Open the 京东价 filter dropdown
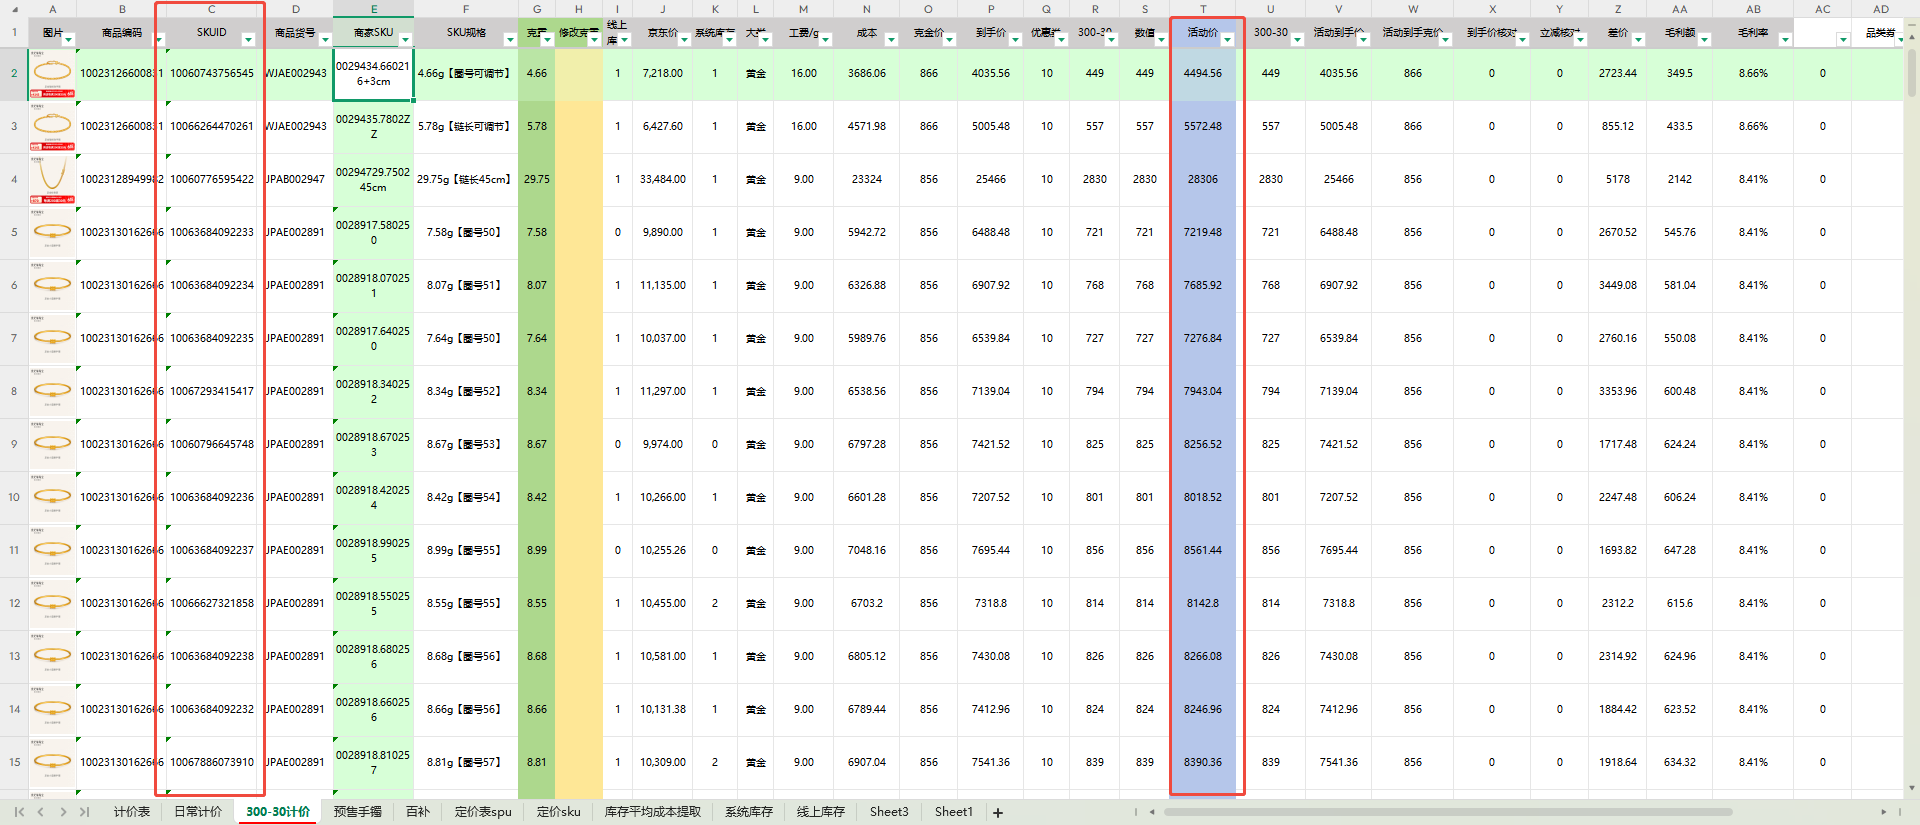Image resolution: width=1920 pixels, height=825 pixels. tap(684, 40)
